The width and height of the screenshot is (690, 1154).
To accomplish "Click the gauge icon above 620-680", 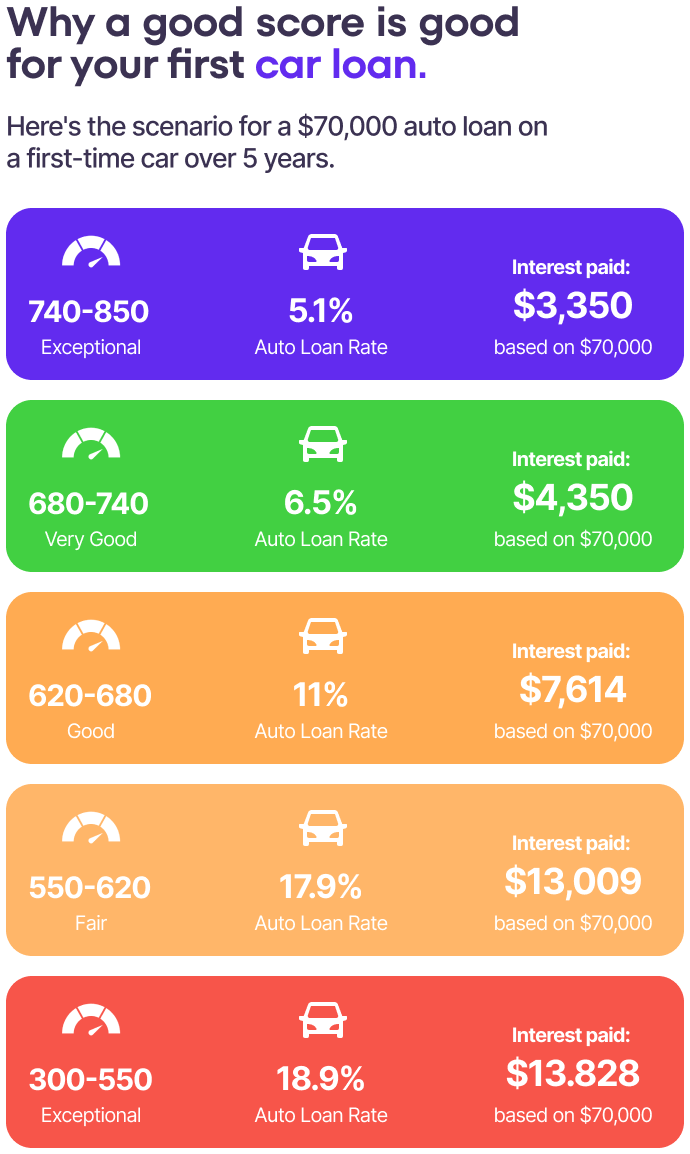I will click(x=91, y=637).
